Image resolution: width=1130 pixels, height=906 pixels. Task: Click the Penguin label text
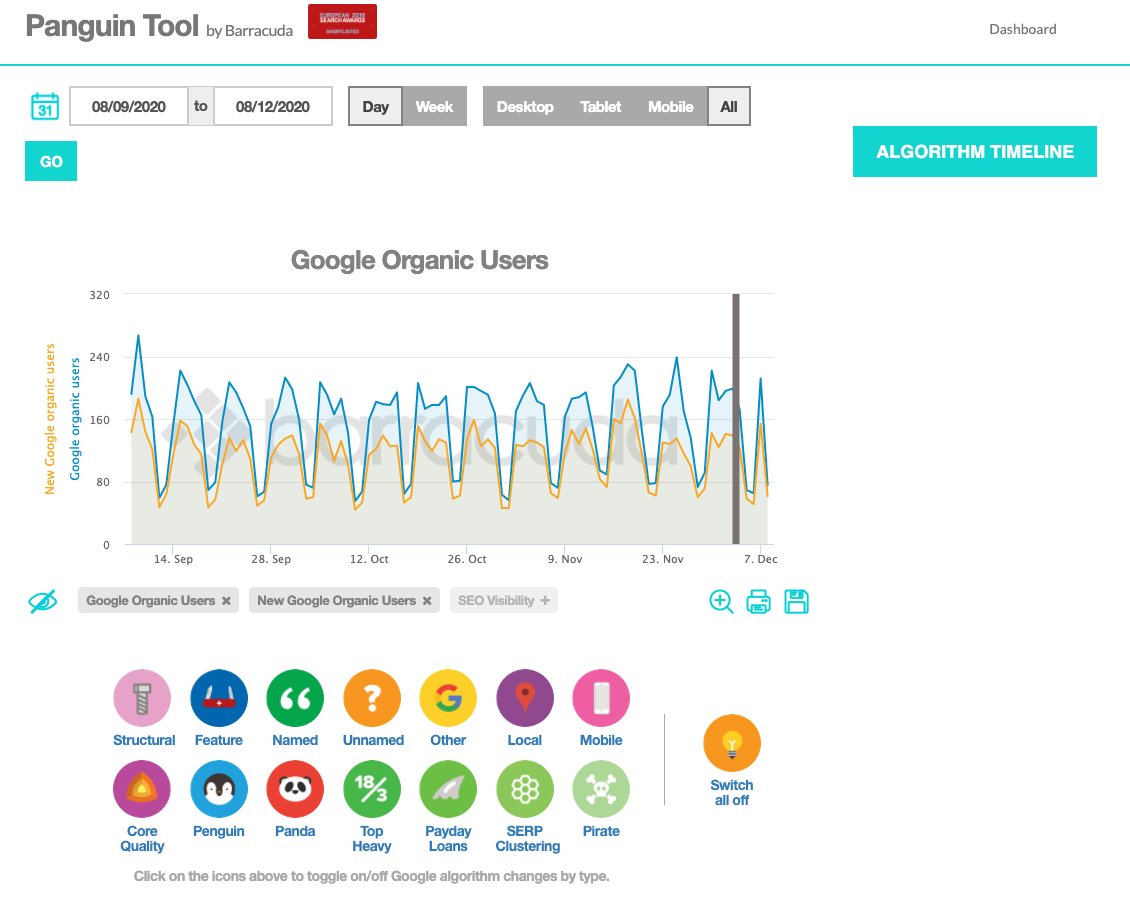[x=219, y=831]
